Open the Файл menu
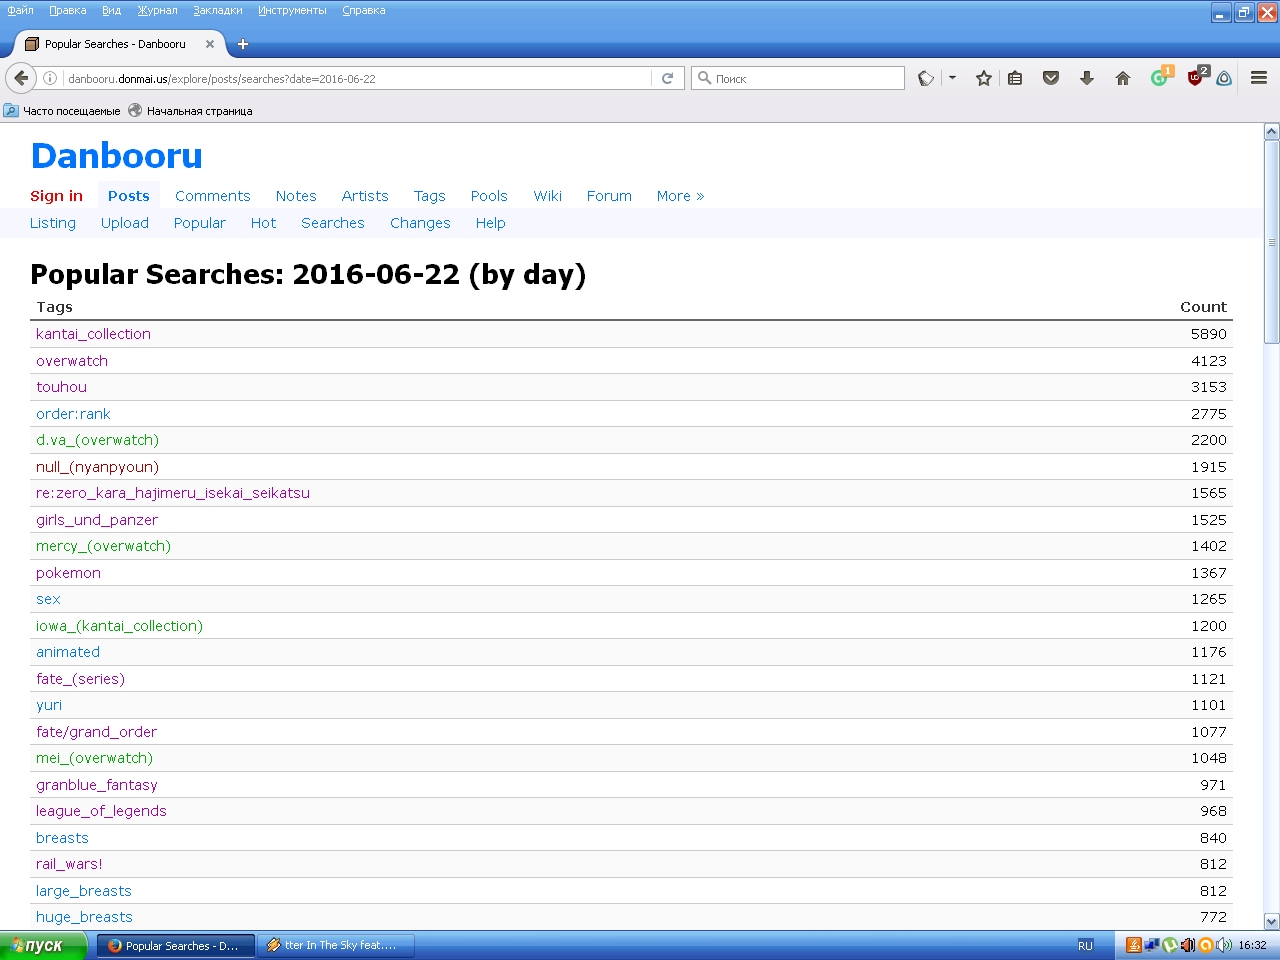The image size is (1280, 960). tap(20, 10)
